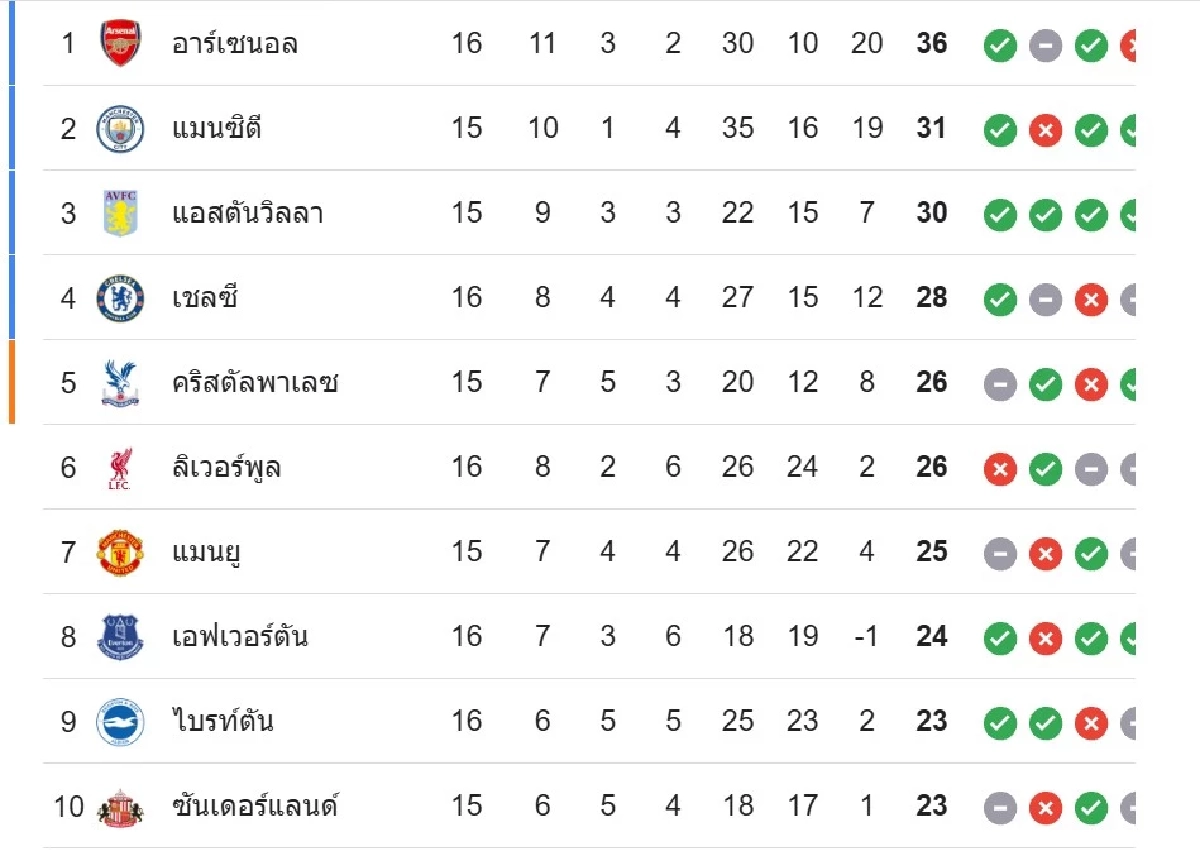Click the Liverpool club crest

[120, 468]
